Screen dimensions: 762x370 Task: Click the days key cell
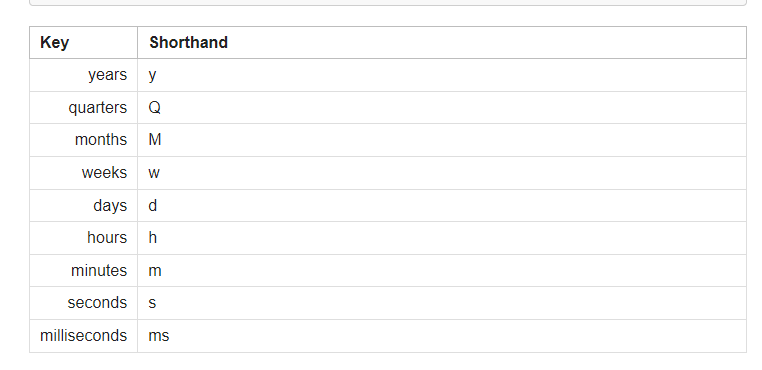coord(84,206)
